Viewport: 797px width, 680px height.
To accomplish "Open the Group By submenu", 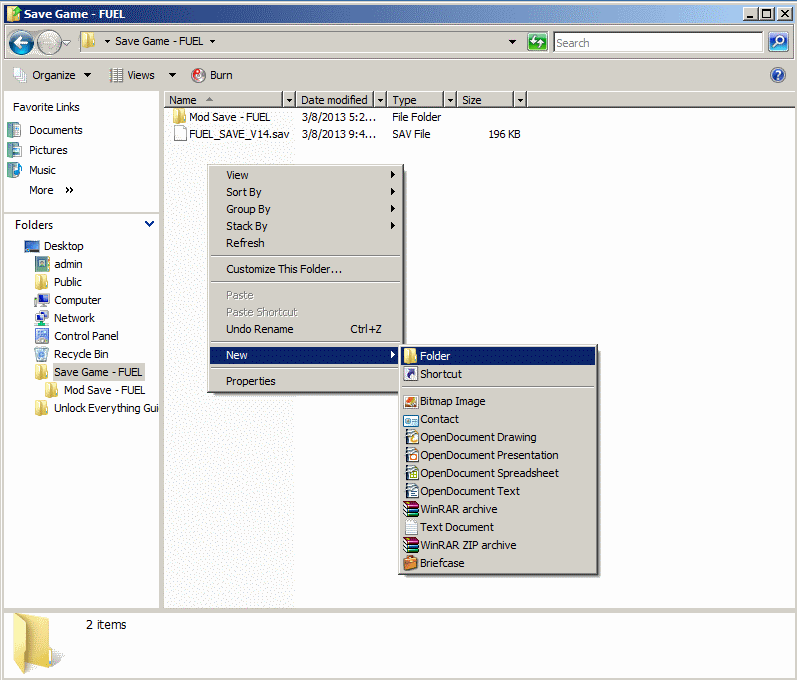I will pos(305,209).
